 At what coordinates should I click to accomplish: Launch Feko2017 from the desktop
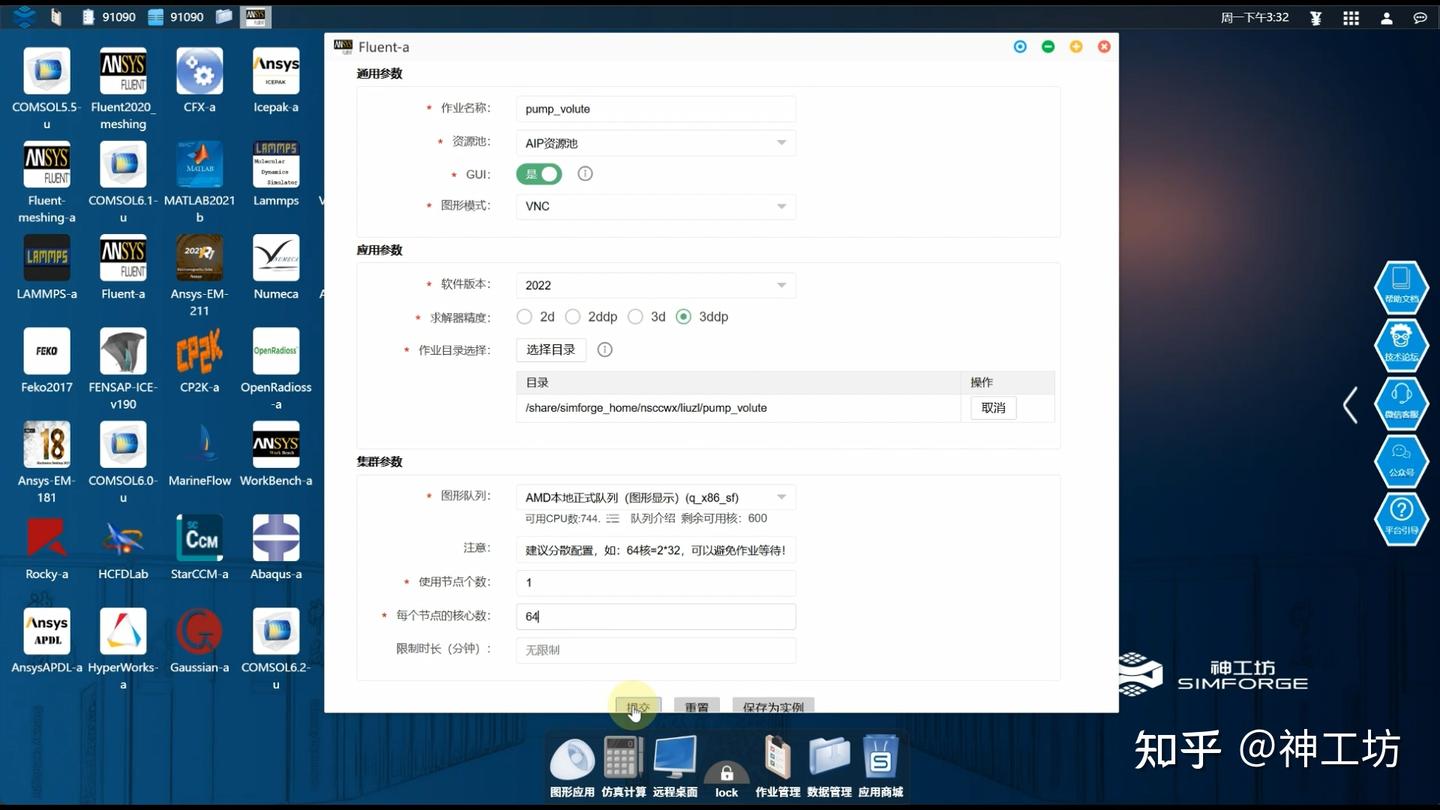[x=47, y=351]
